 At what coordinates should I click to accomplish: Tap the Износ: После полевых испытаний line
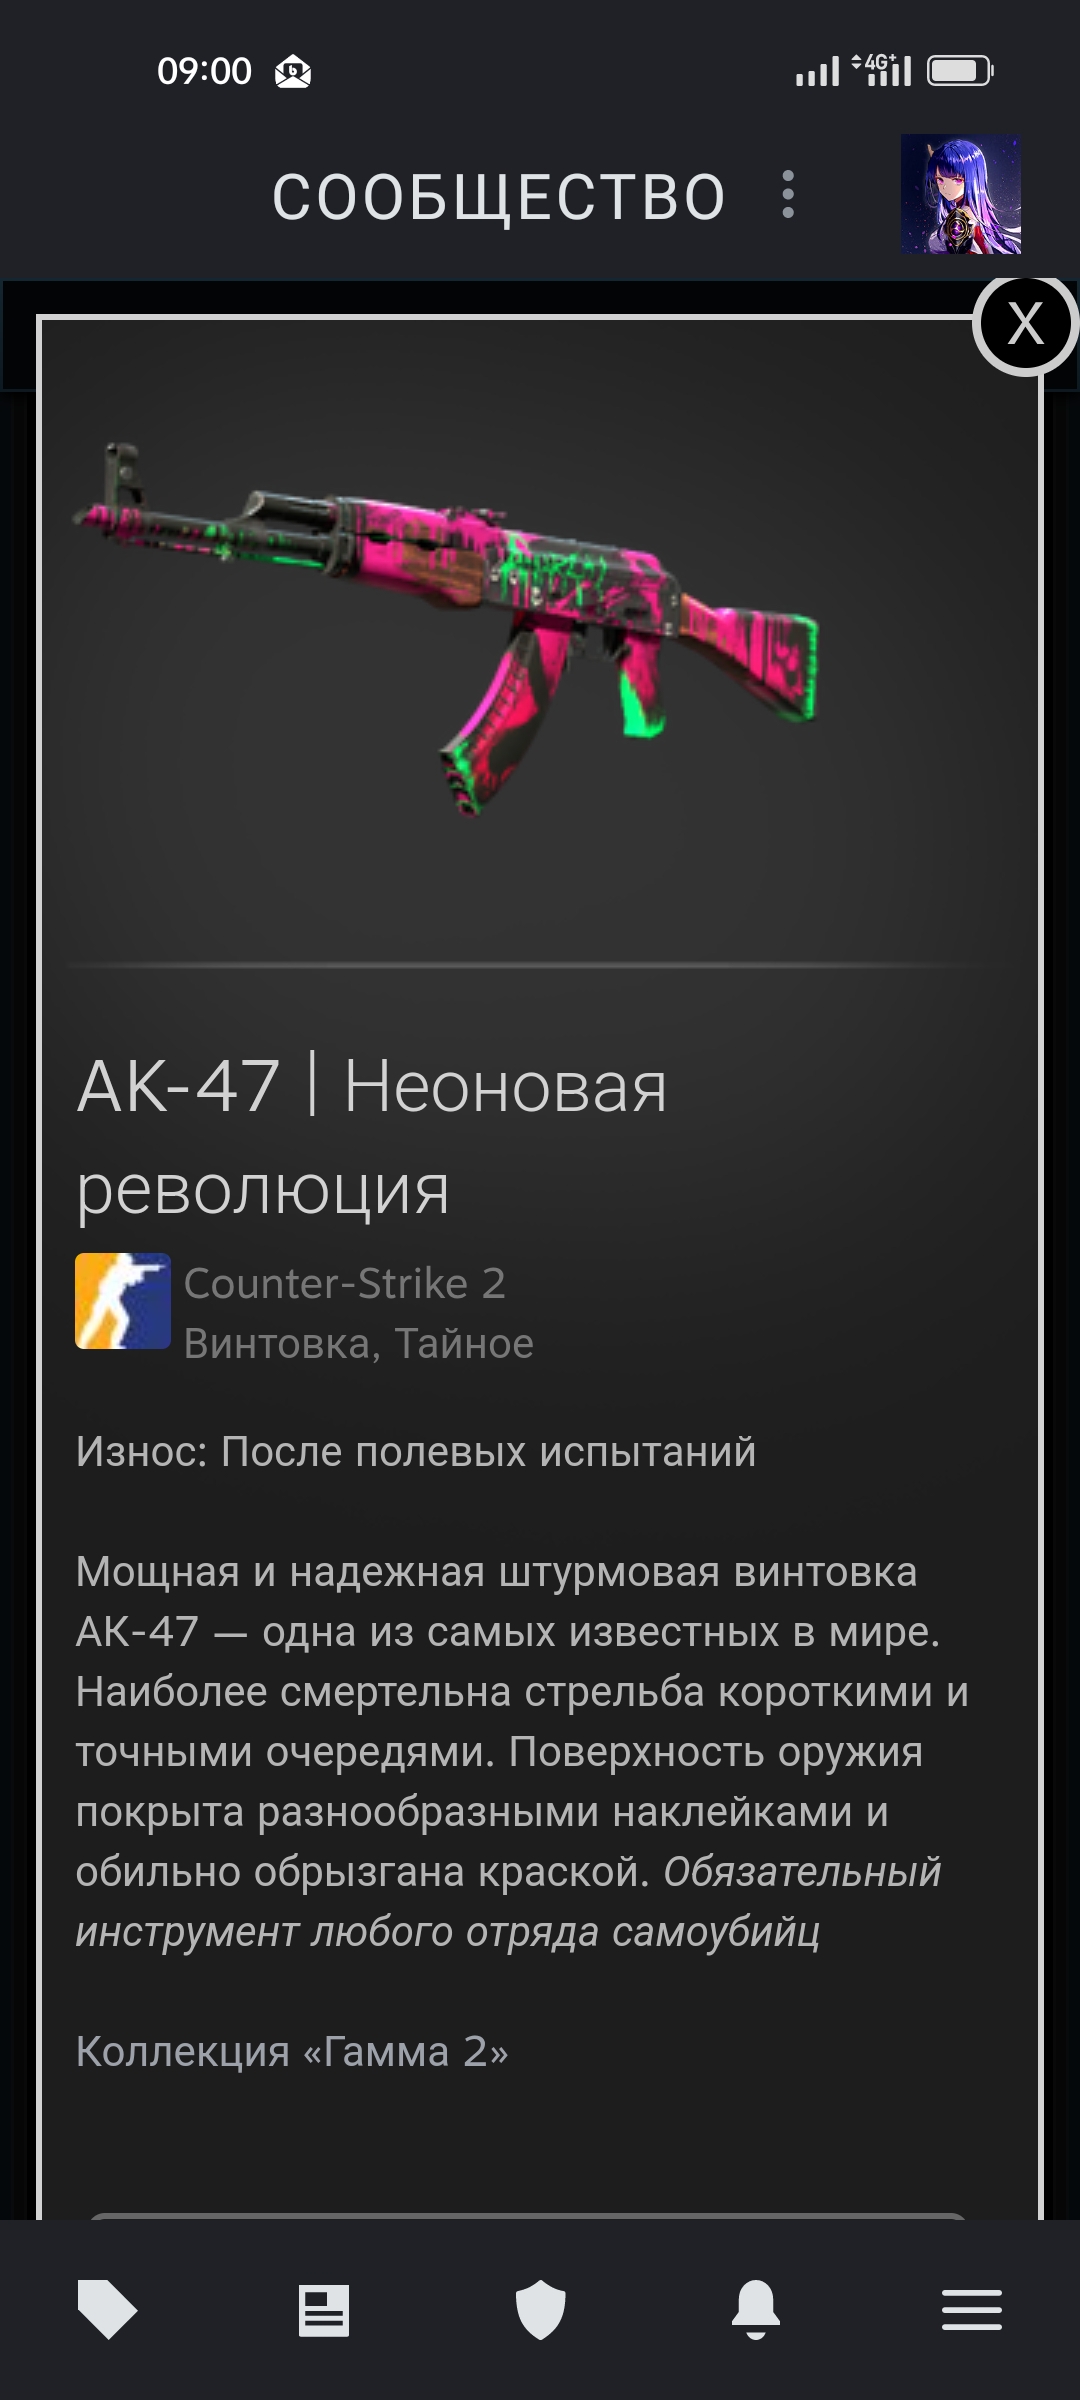coord(416,1452)
